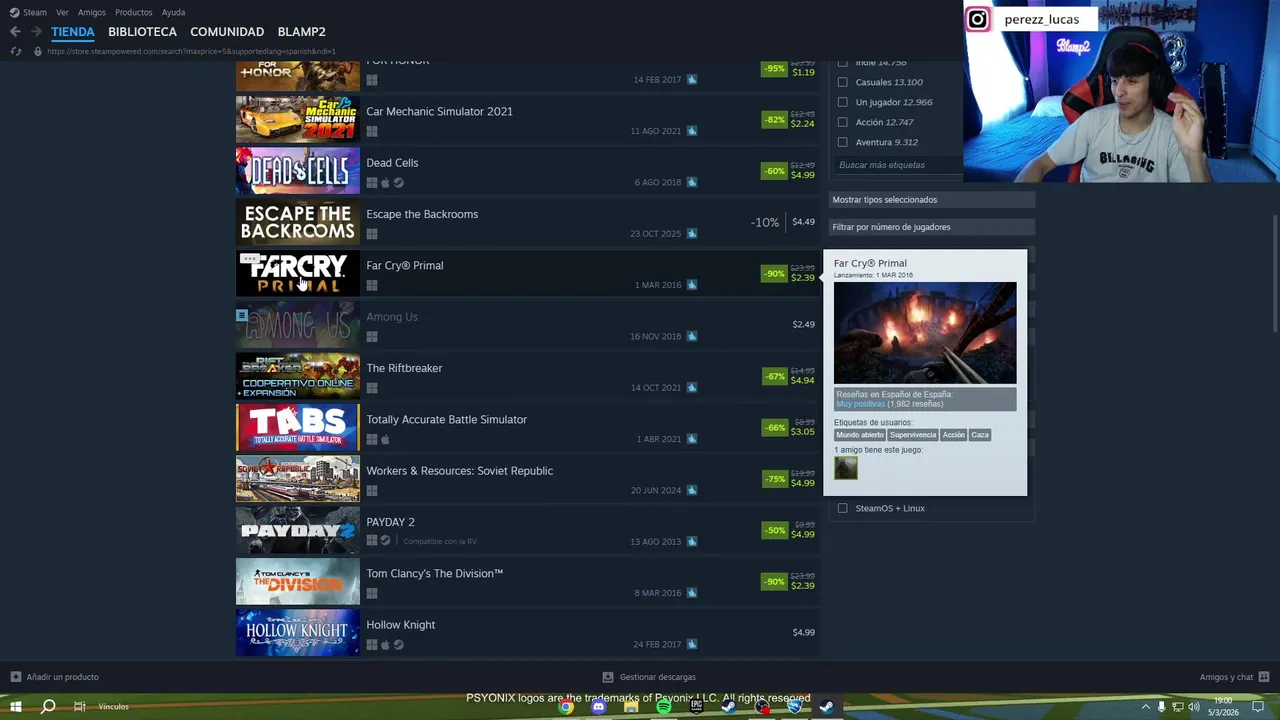The width and height of the screenshot is (1280, 720).
Task: Open Epic Games Launcher from the taskbar
Action: click(696, 707)
